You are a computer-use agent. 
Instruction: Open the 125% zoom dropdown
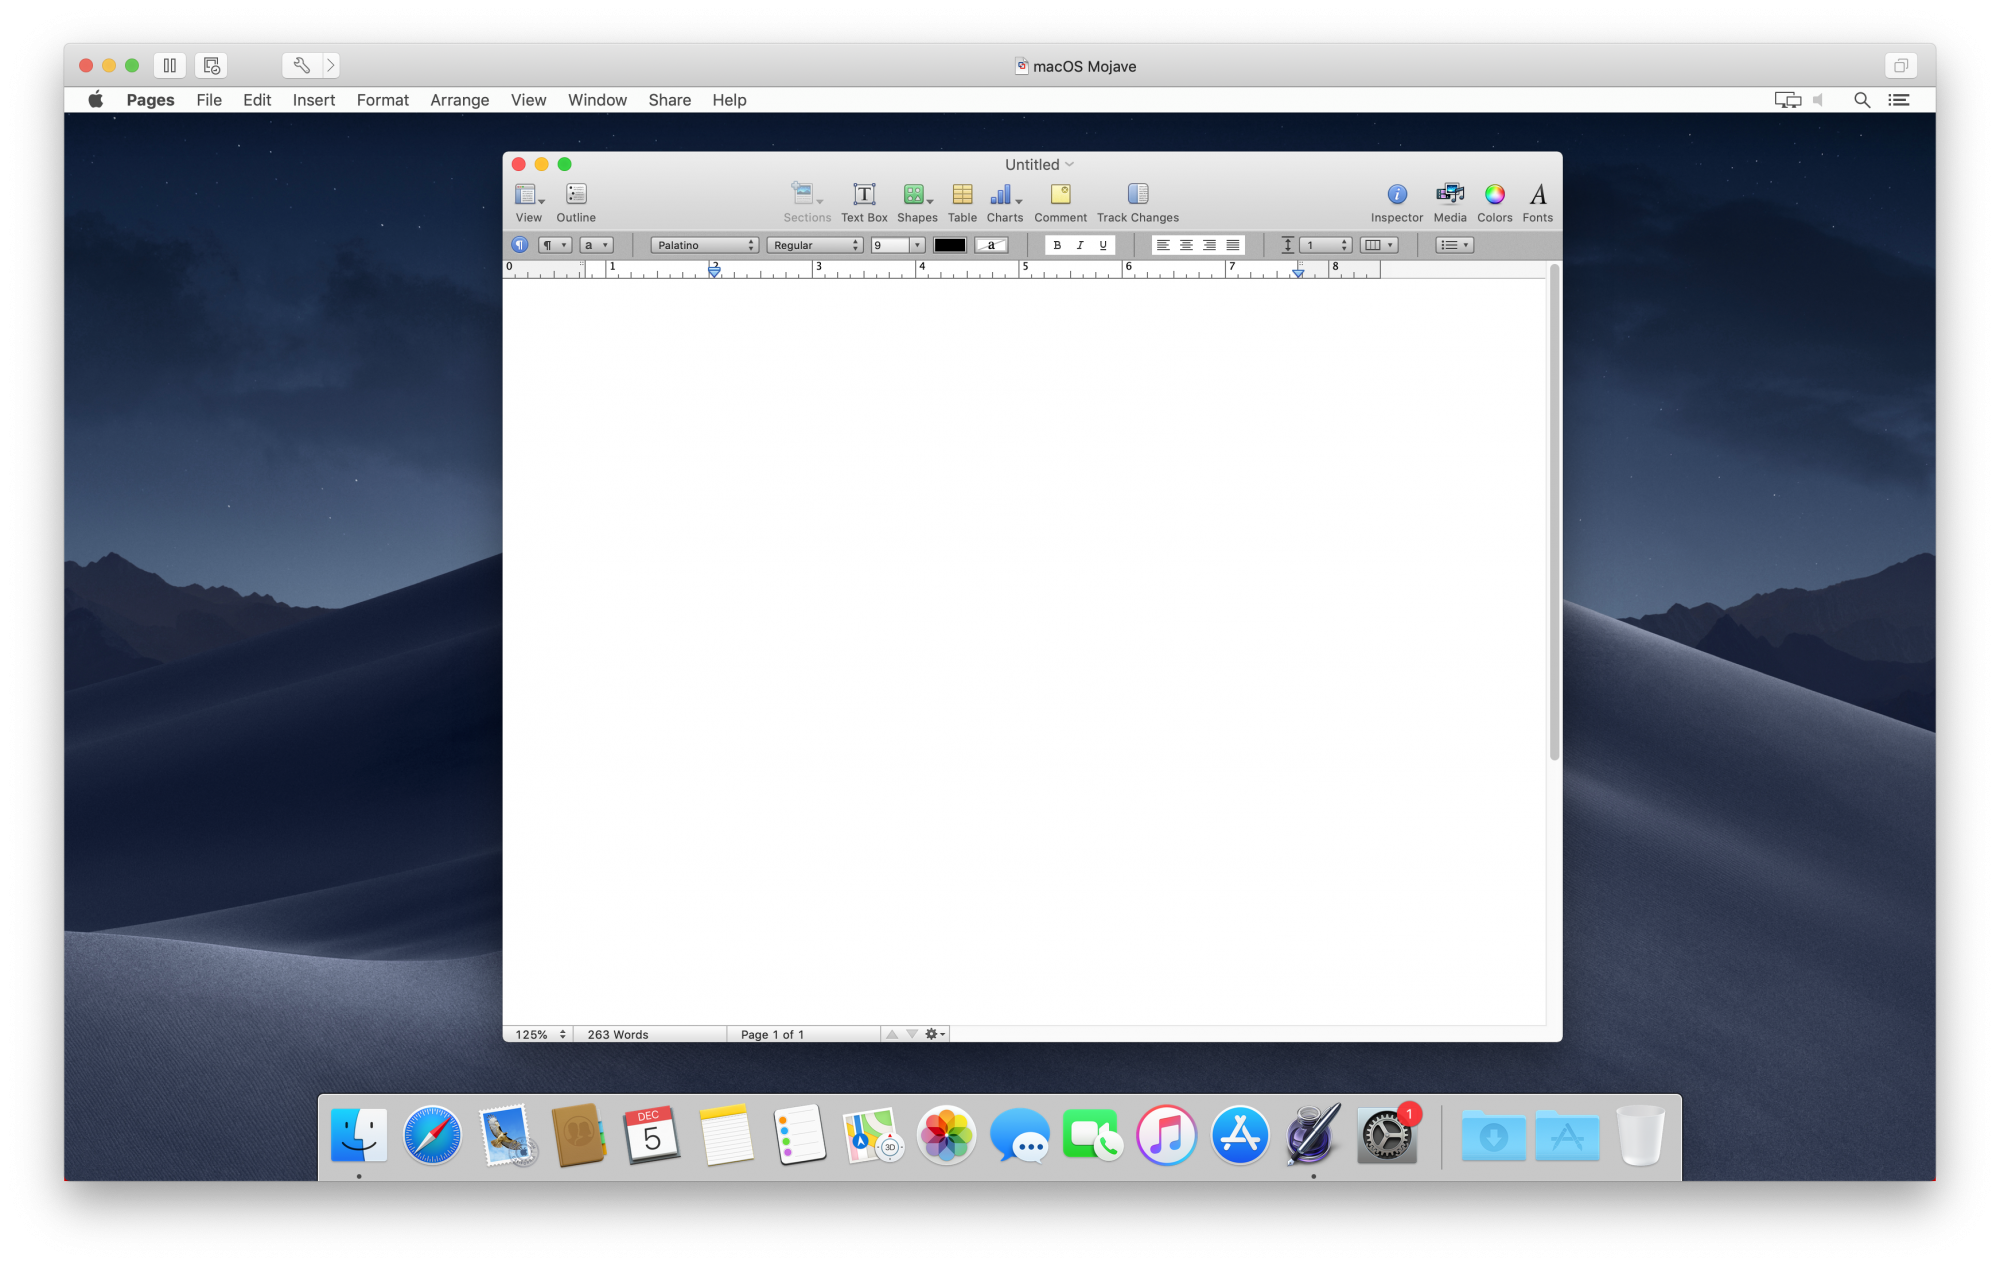click(540, 1034)
